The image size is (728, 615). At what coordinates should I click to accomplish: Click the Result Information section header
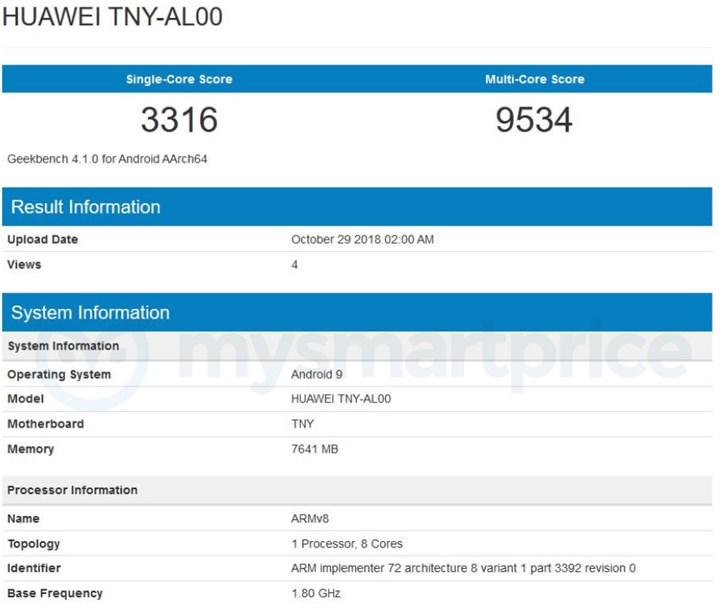85,207
